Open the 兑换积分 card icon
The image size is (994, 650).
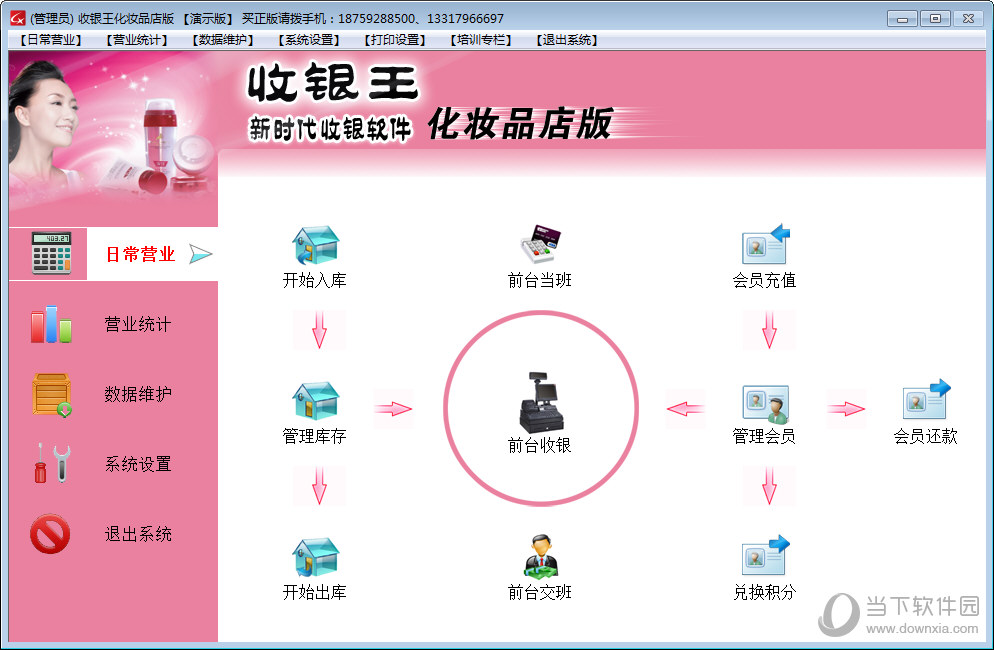coord(766,555)
